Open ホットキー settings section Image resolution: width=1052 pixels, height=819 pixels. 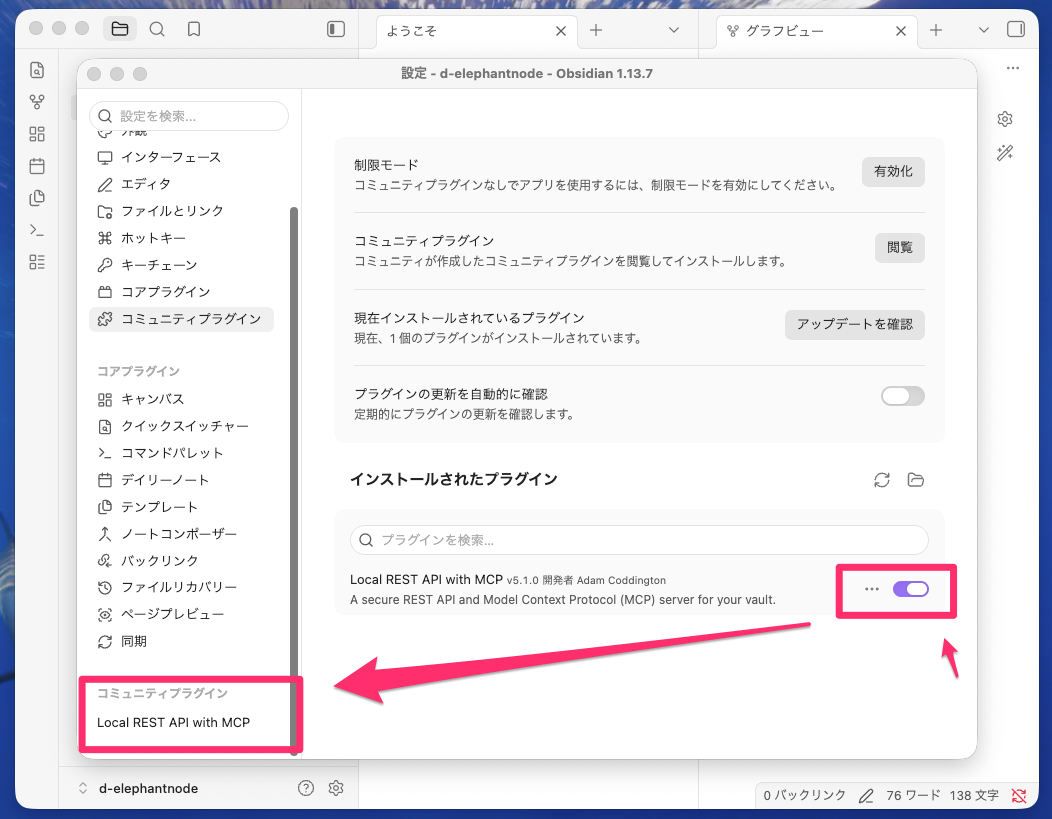point(181,238)
